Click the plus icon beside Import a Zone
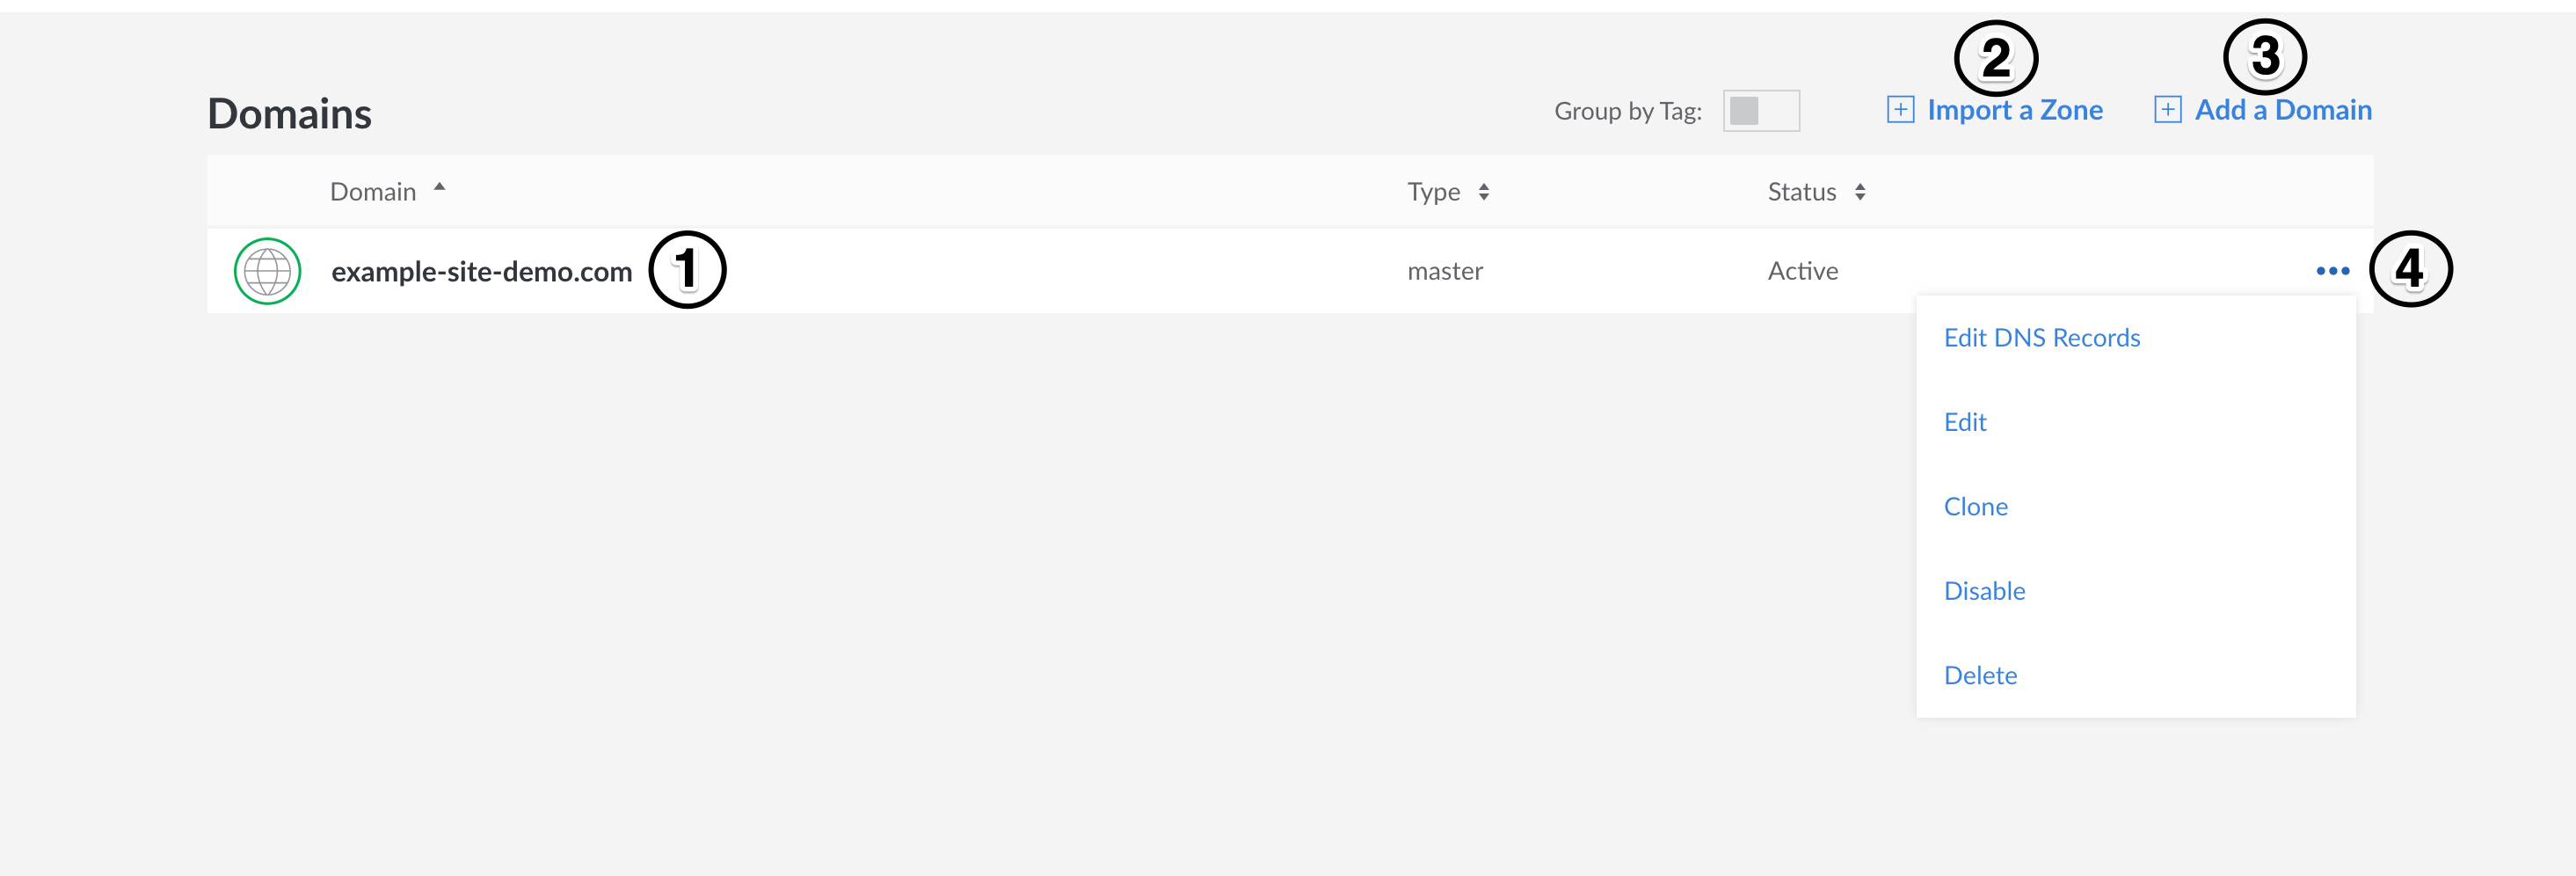The height and width of the screenshot is (876, 2576). point(1900,110)
